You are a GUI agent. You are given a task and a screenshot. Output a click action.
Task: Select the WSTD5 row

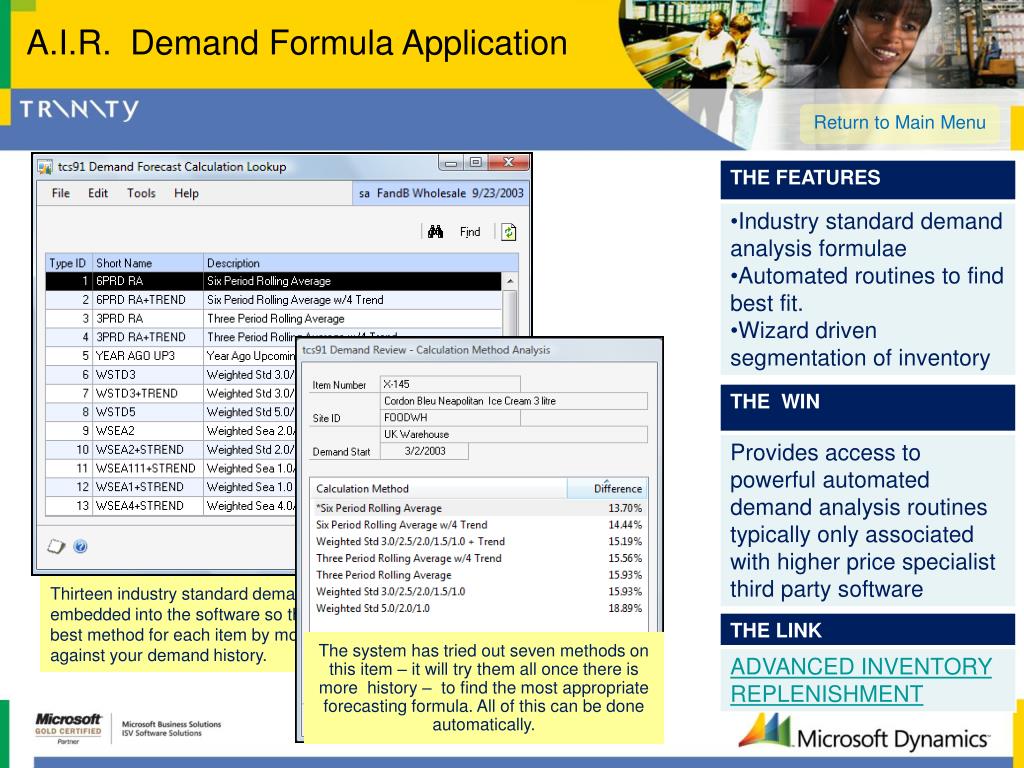coord(170,412)
